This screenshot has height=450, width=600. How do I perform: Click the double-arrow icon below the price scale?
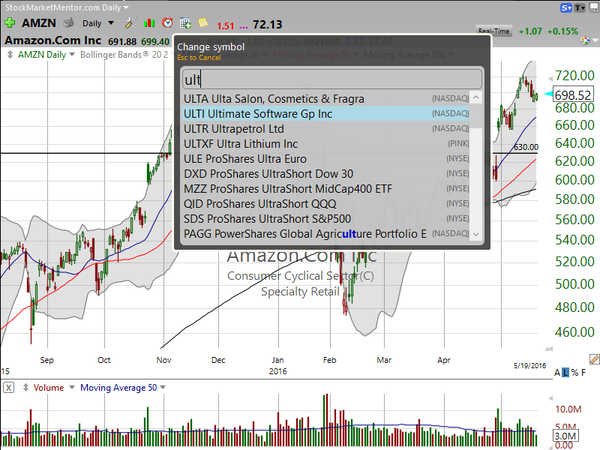549,349
